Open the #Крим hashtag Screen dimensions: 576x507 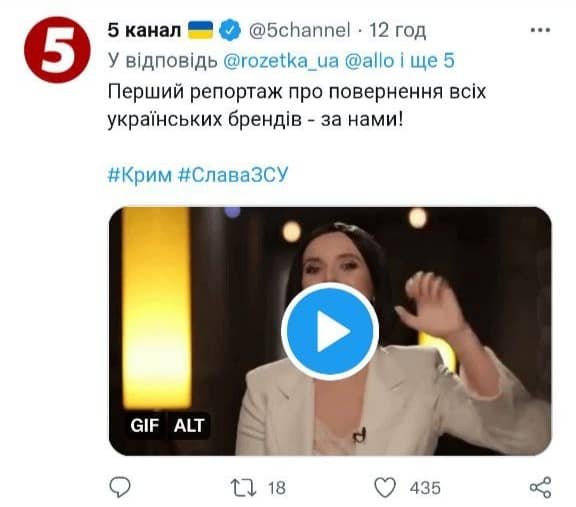point(140,175)
